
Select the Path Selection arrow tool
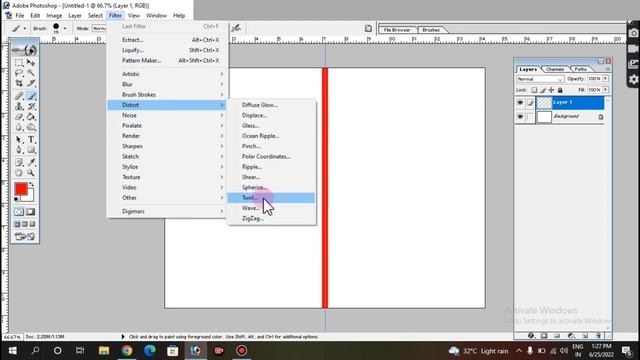tap(19, 140)
